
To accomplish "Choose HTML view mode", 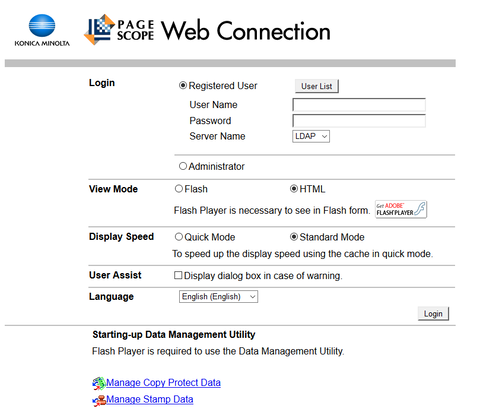I will click(x=294, y=189).
